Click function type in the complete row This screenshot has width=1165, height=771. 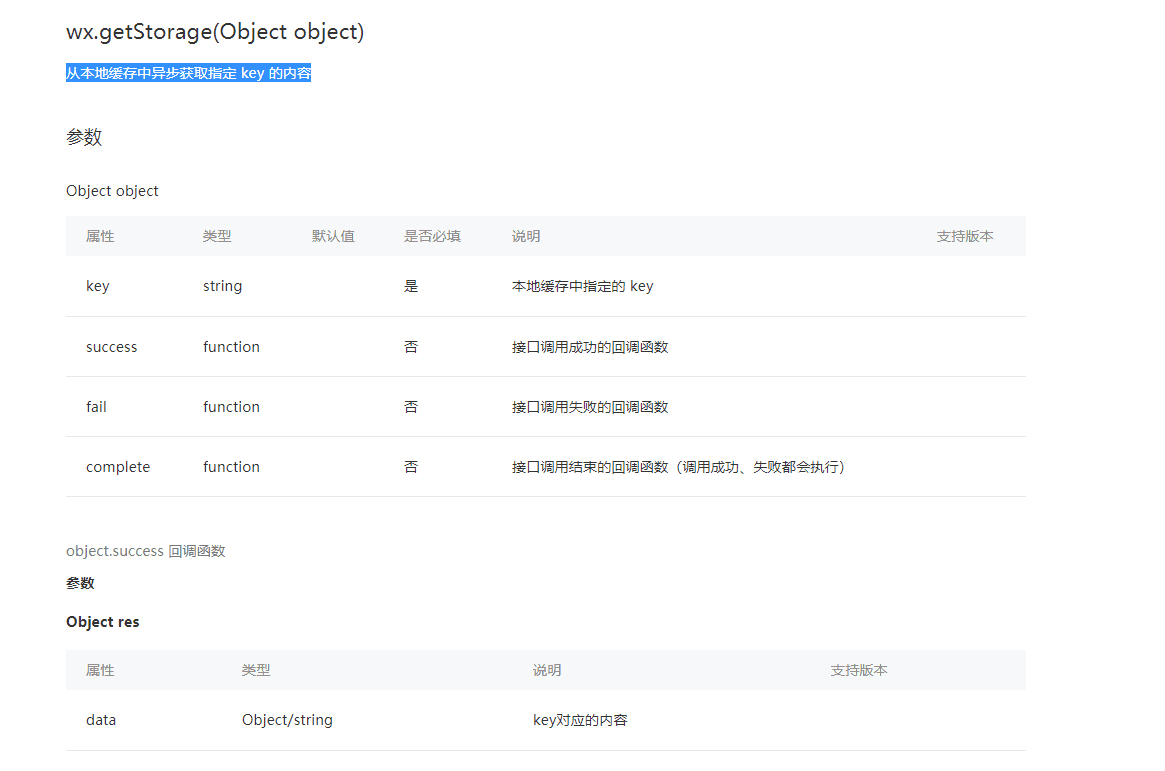231,467
